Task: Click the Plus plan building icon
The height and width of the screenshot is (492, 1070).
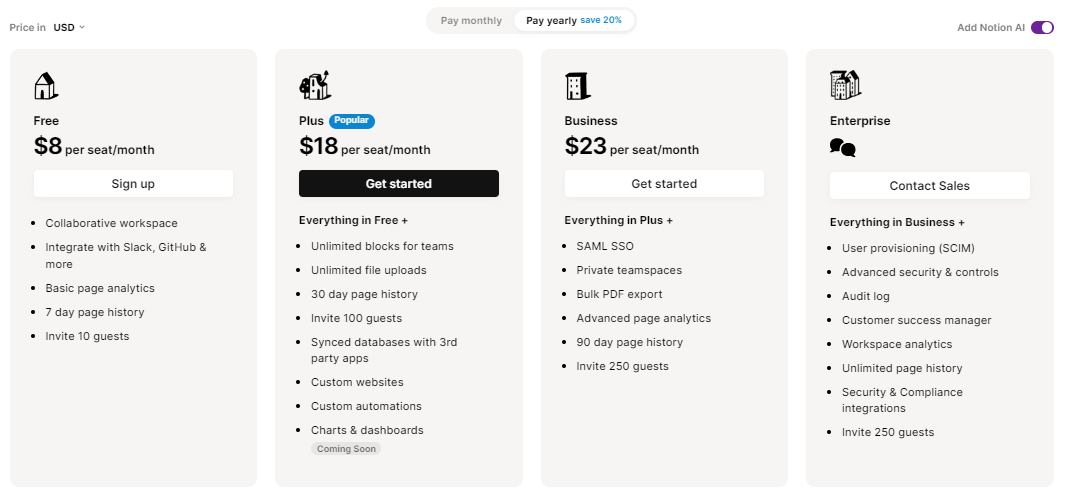Action: [x=315, y=85]
